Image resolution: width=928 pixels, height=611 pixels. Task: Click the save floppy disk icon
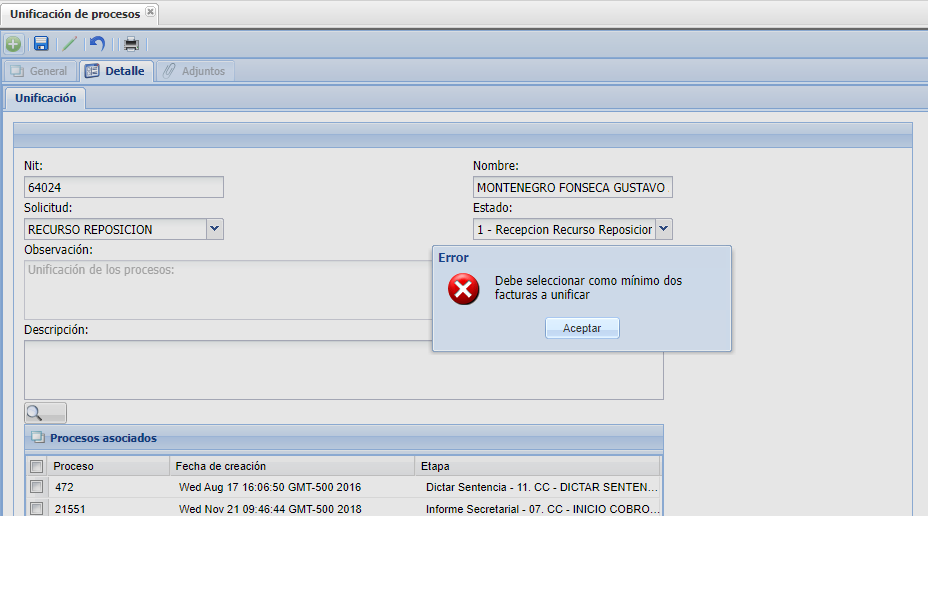pyautogui.click(x=41, y=44)
